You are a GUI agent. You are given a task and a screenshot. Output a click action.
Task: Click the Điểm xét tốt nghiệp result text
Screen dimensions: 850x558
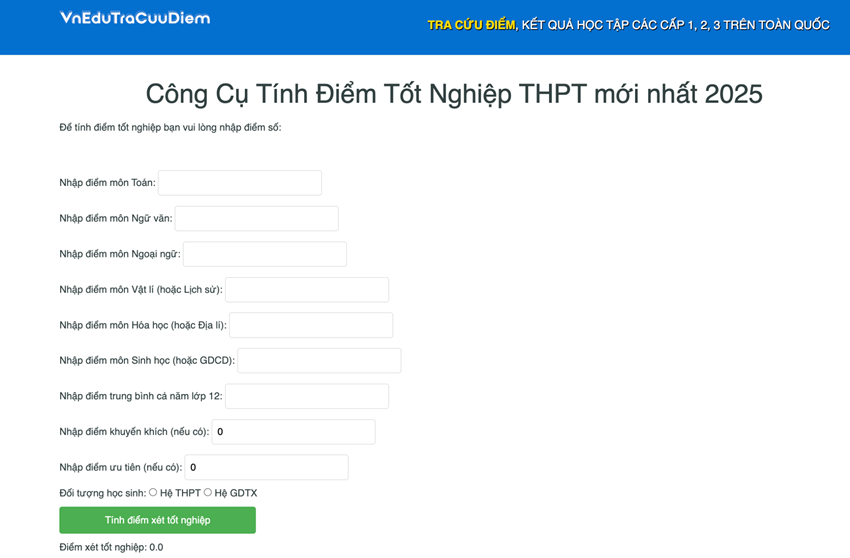[111, 547]
